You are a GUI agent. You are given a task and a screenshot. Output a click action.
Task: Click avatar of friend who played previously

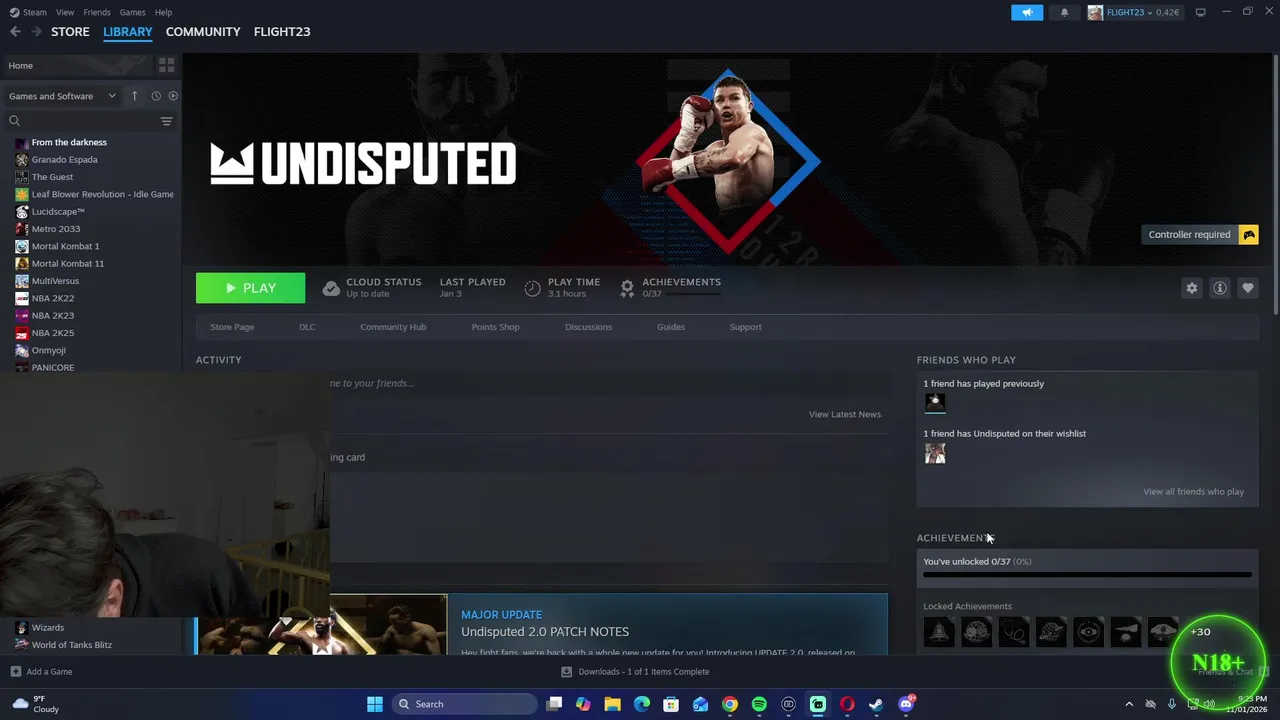tap(935, 402)
